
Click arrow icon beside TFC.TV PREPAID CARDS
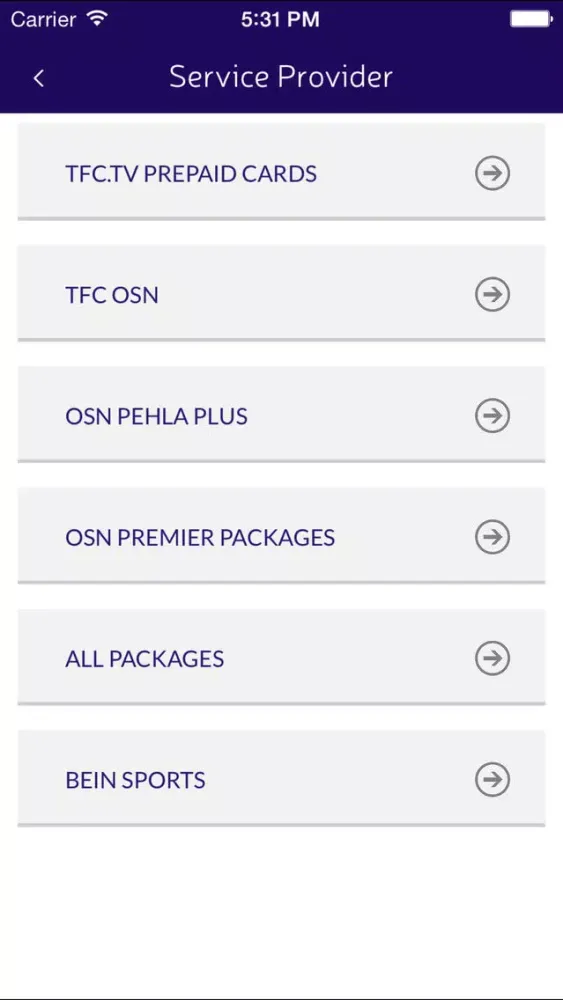click(492, 173)
